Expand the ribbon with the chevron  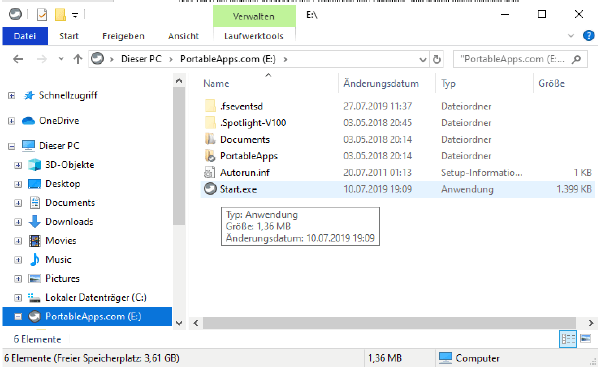[x=571, y=36]
